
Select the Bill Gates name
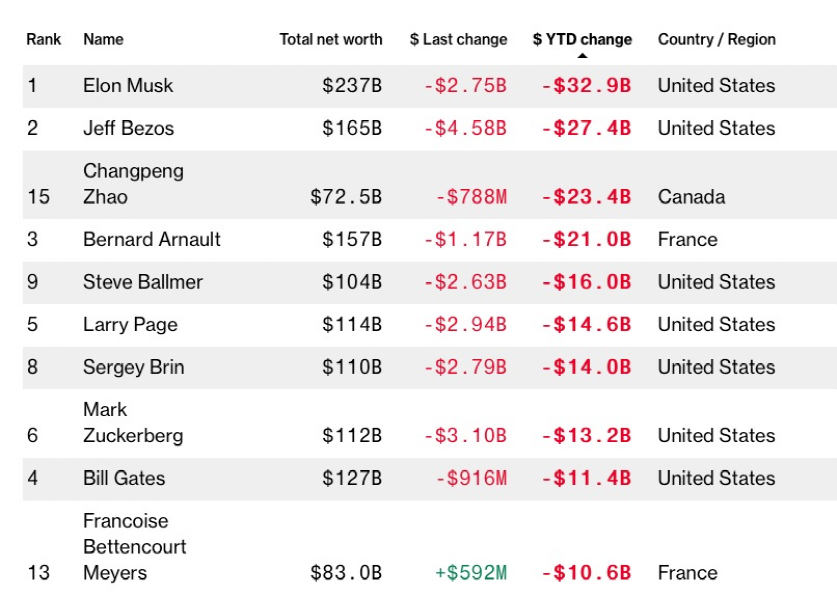(x=124, y=478)
